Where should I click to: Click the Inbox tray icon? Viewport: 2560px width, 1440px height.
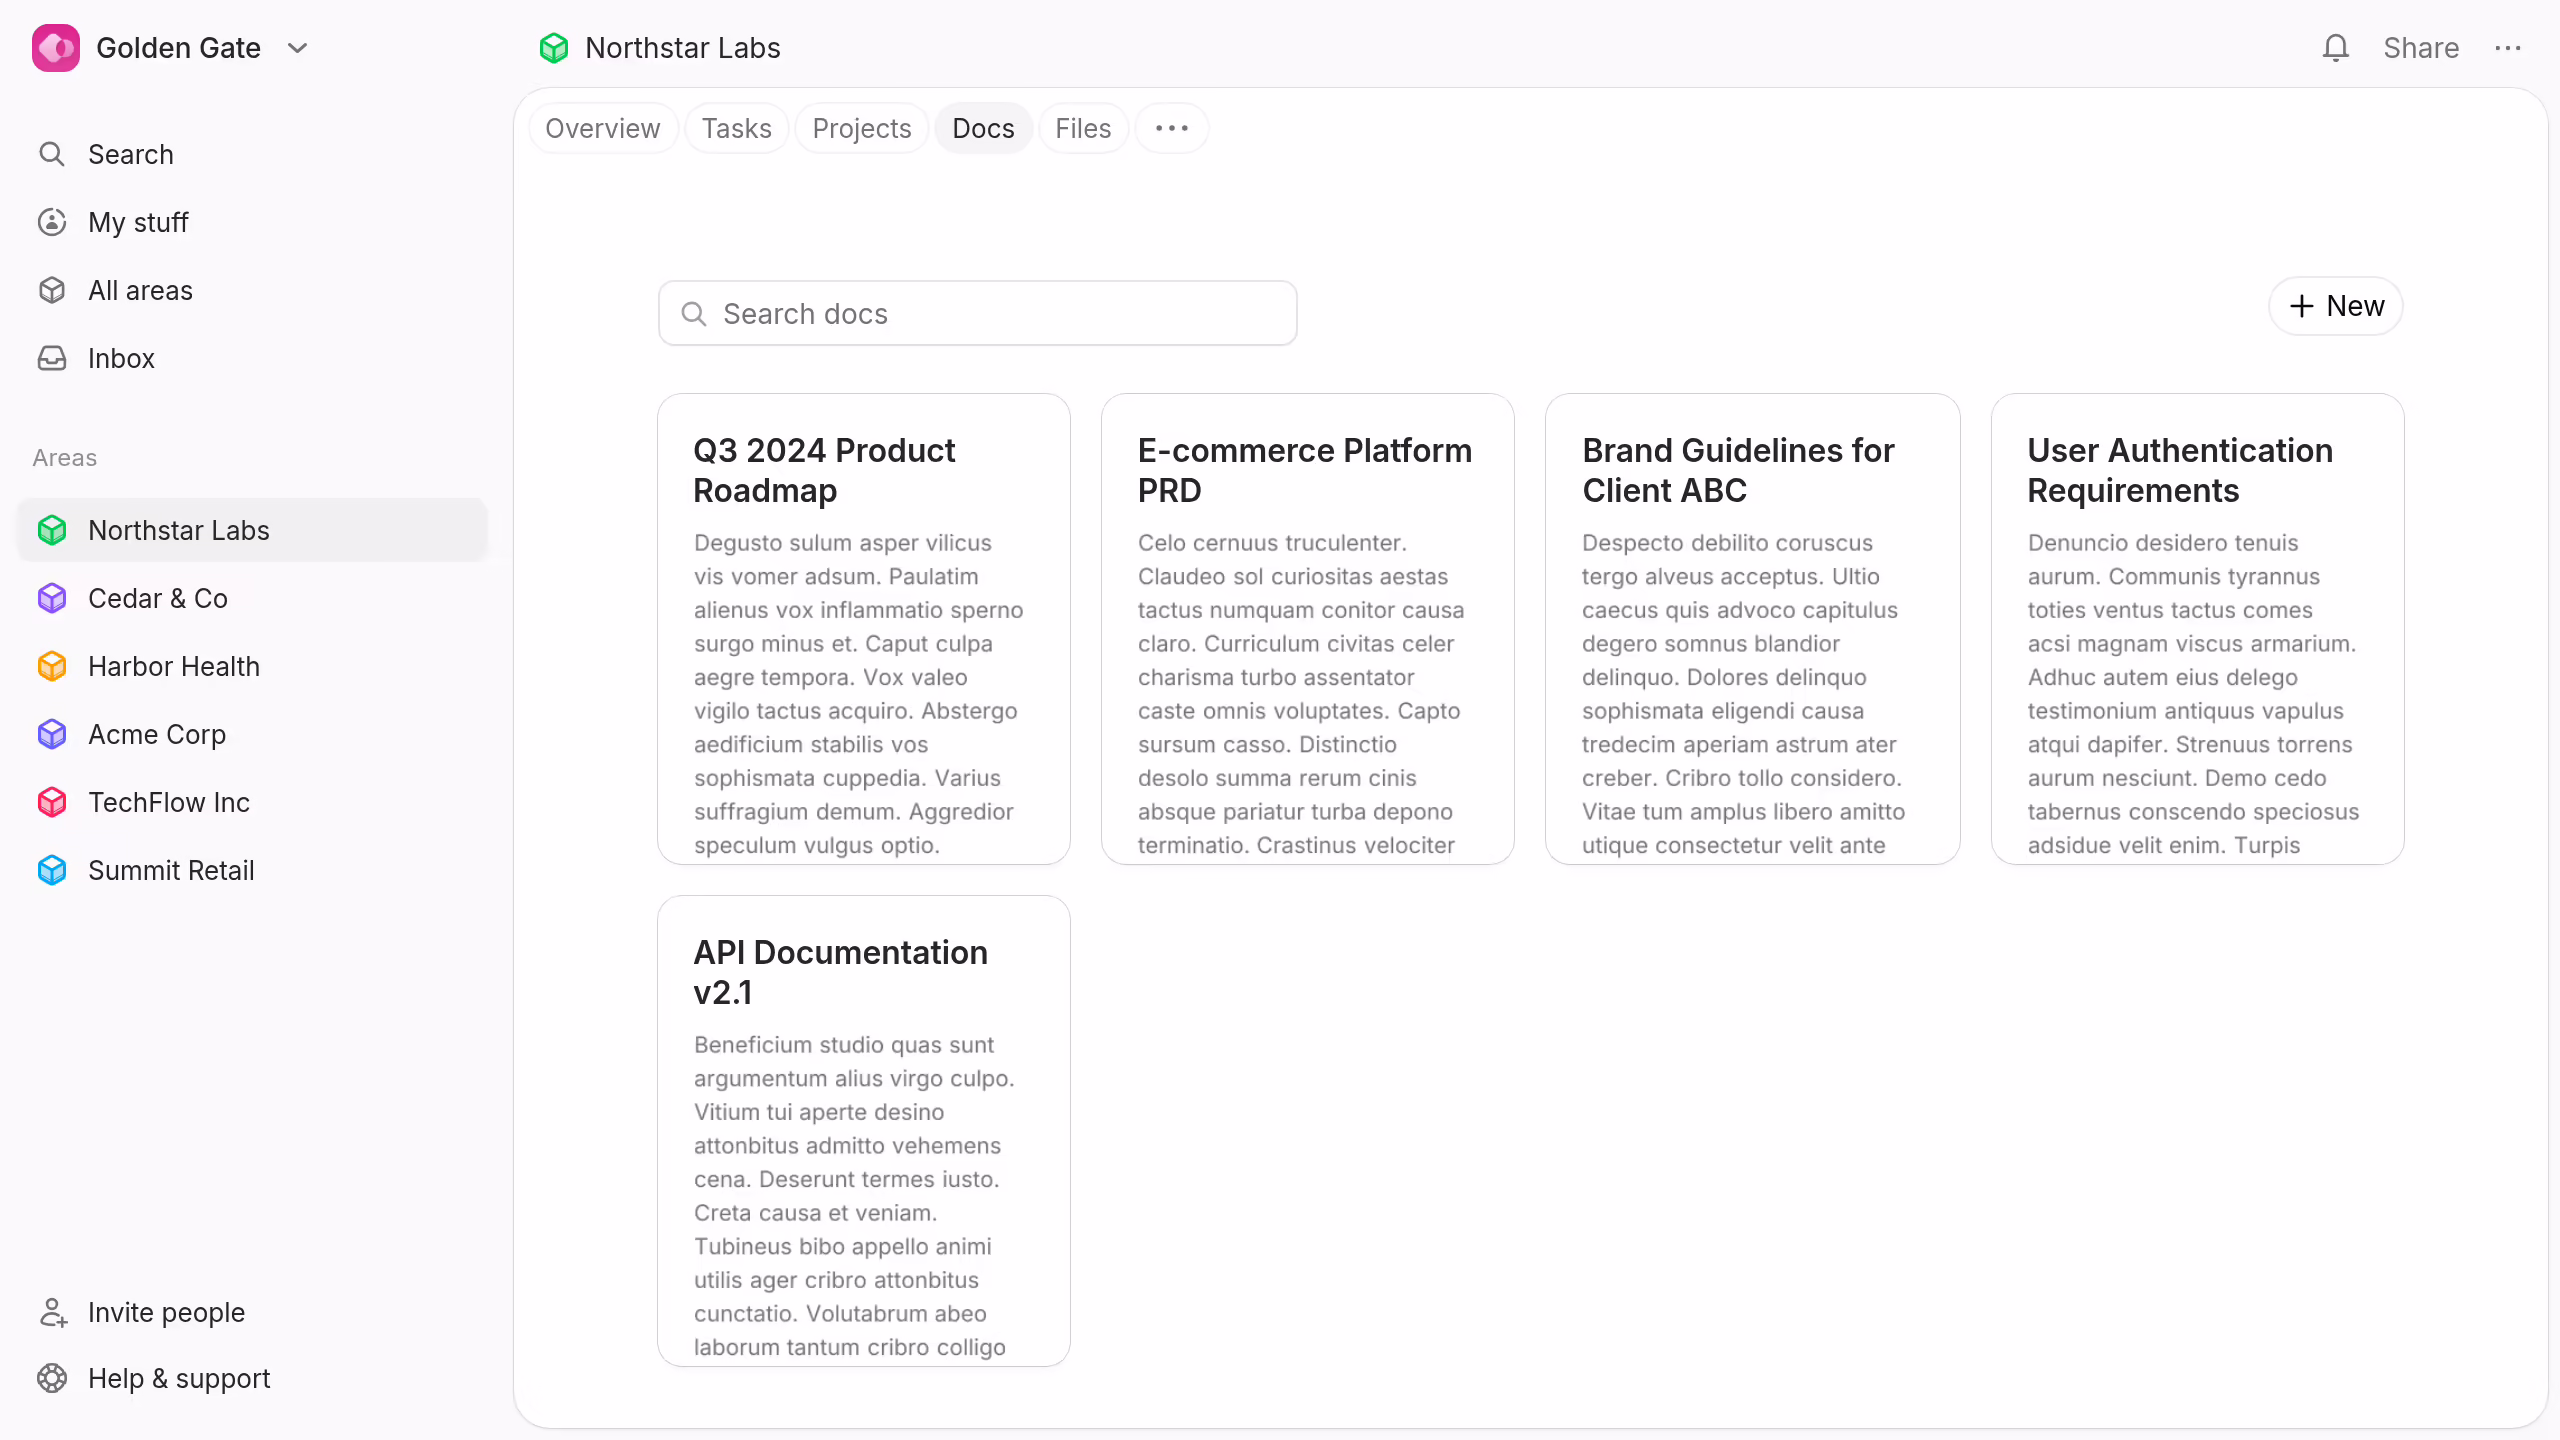click(52, 358)
